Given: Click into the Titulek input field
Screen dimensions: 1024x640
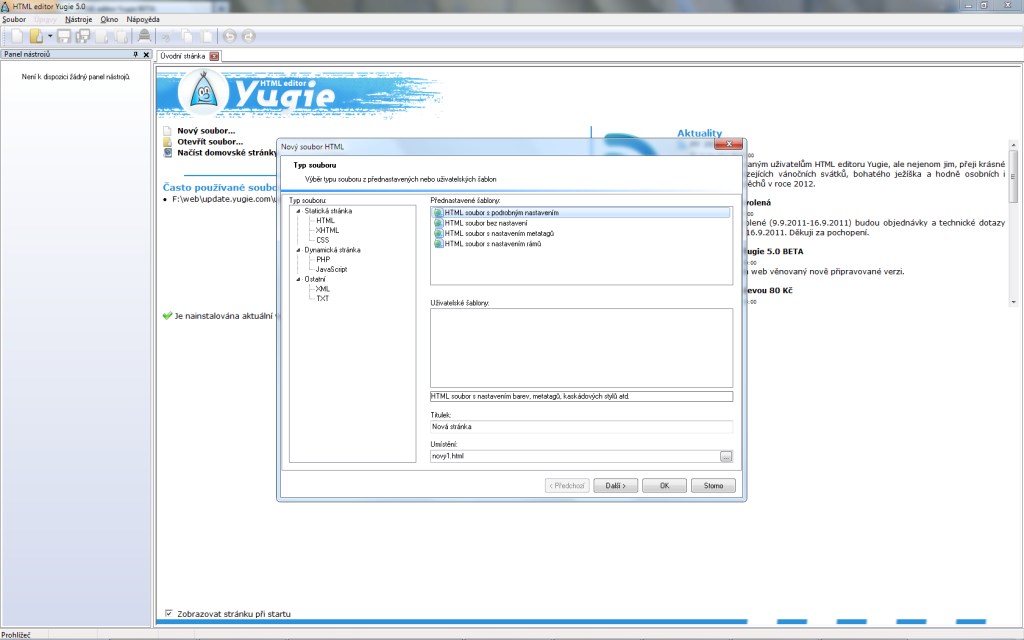Looking at the screenshot, I should (x=581, y=427).
